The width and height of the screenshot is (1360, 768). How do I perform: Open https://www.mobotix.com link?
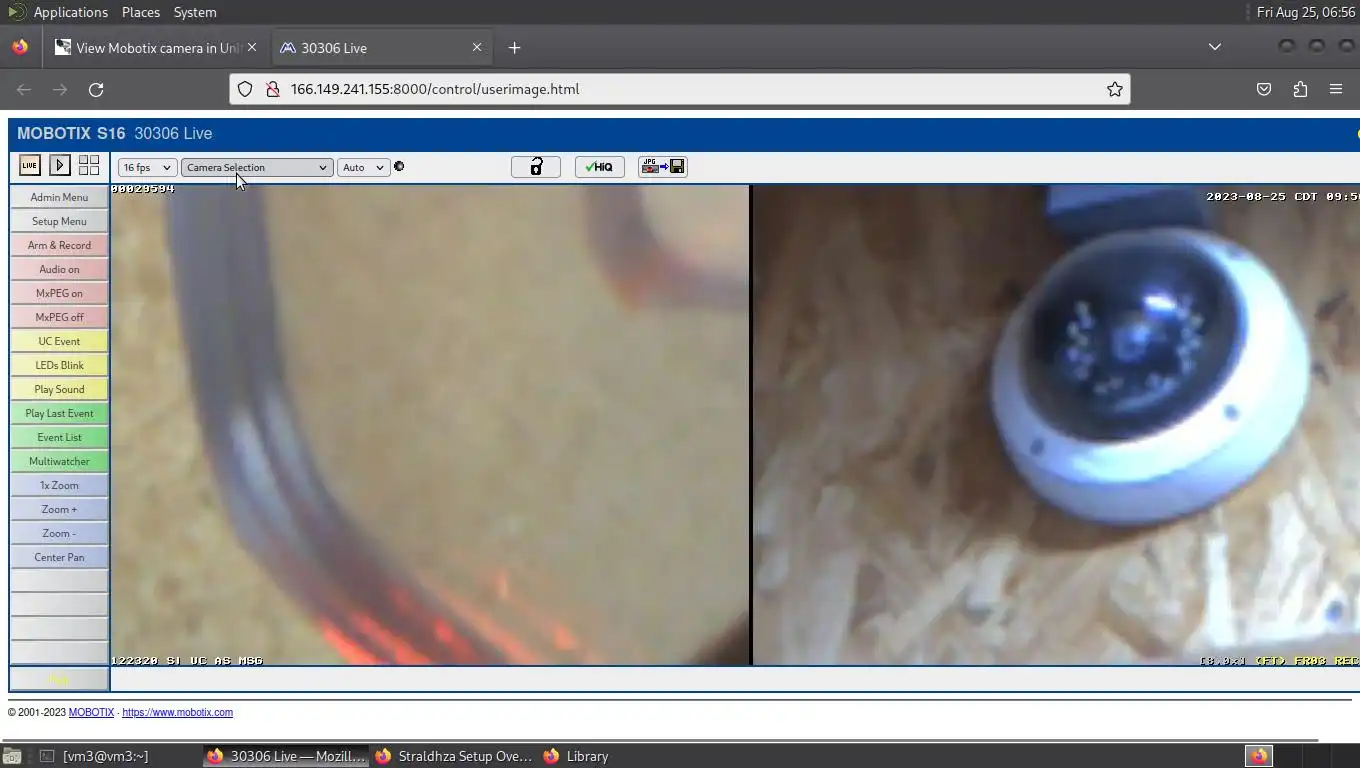[177, 712]
